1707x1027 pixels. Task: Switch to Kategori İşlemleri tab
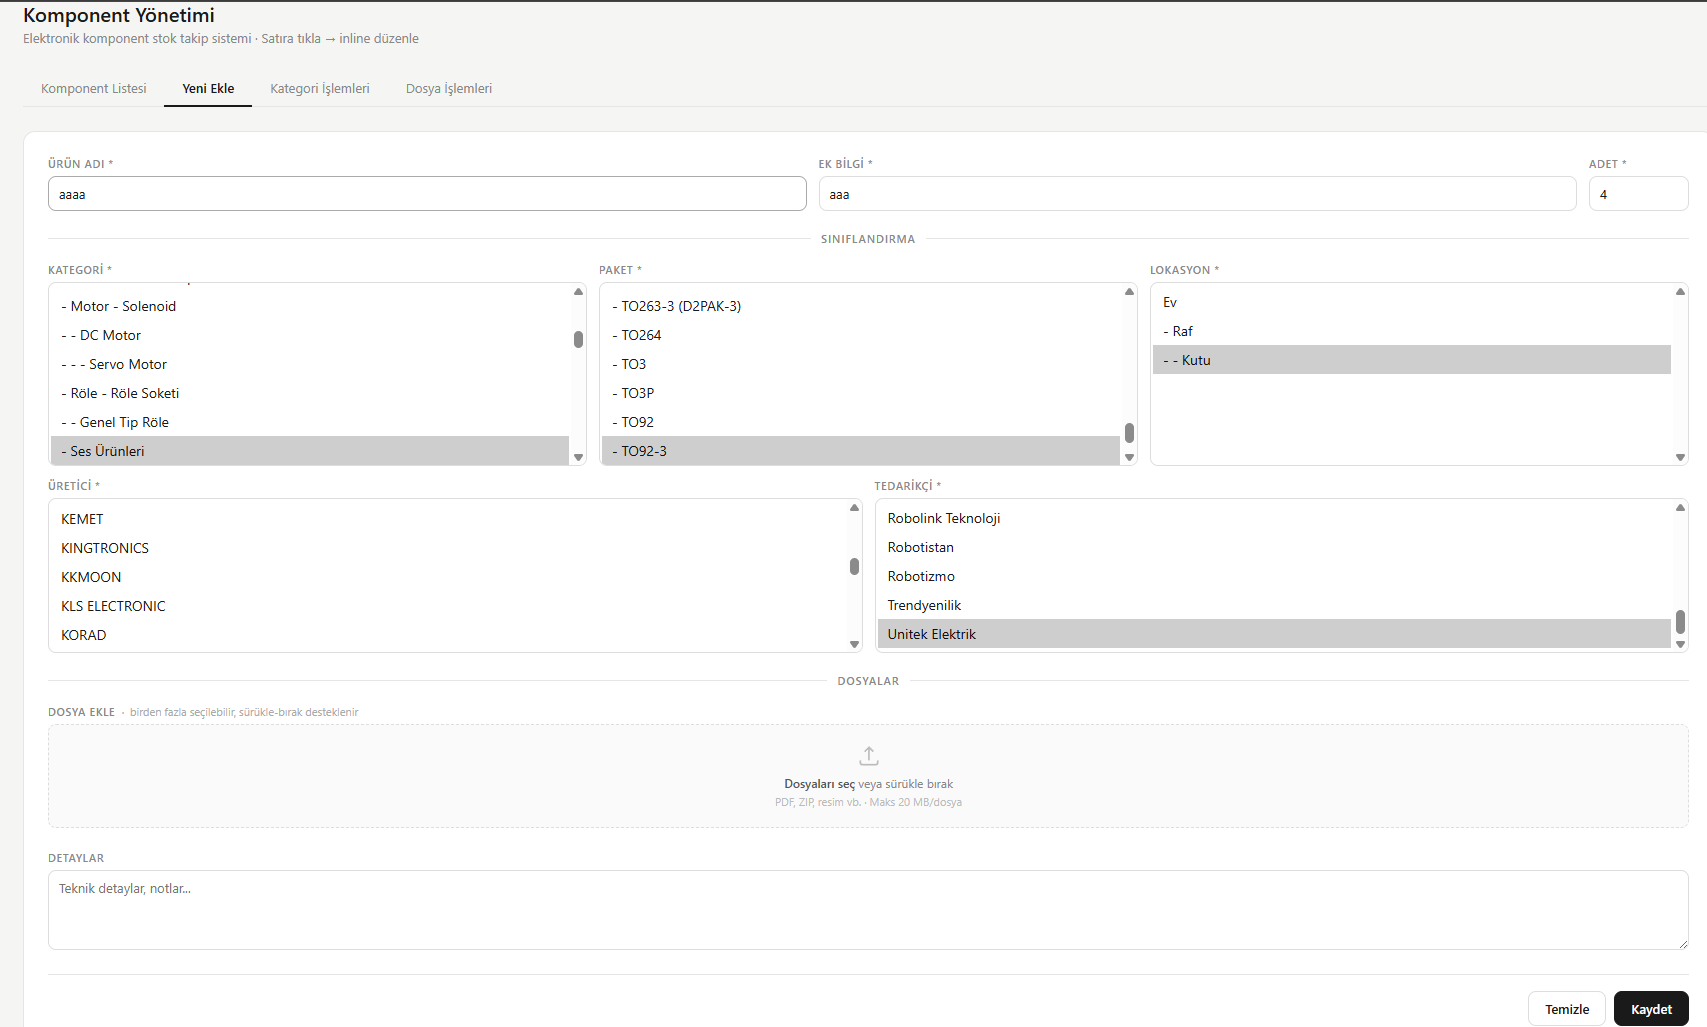320,89
